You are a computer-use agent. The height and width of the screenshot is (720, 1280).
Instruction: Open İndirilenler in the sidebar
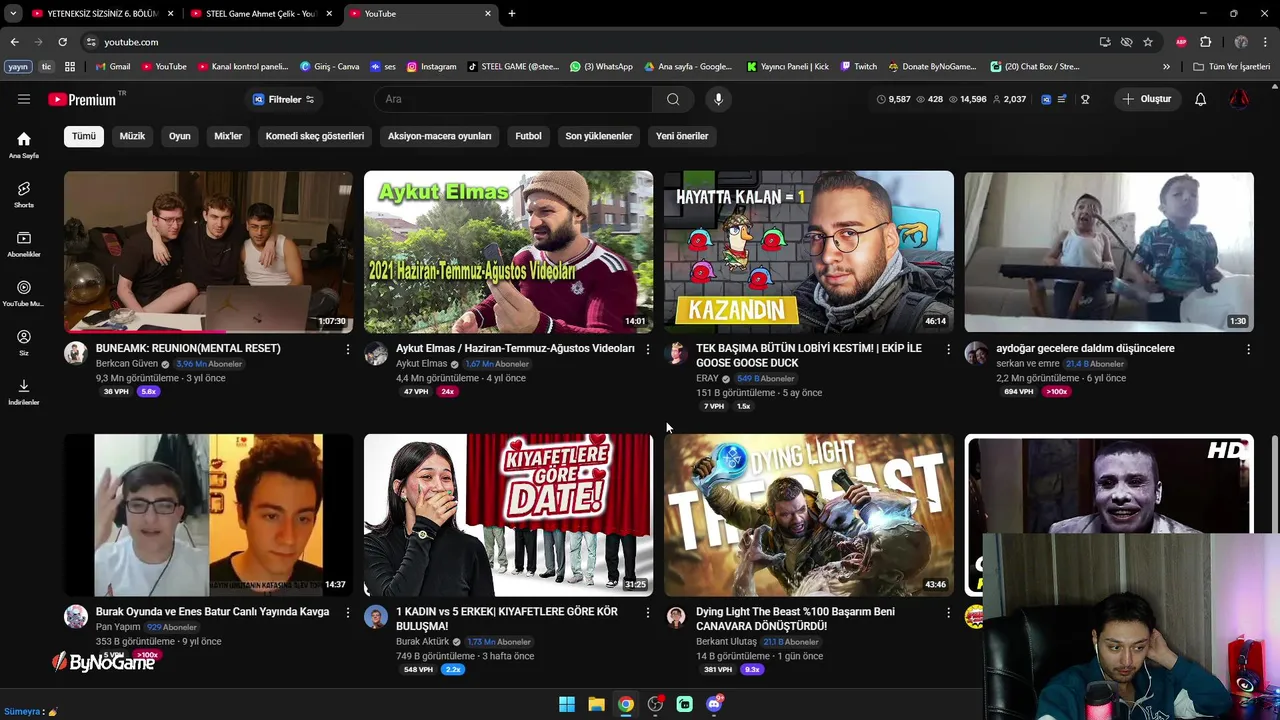(24, 392)
